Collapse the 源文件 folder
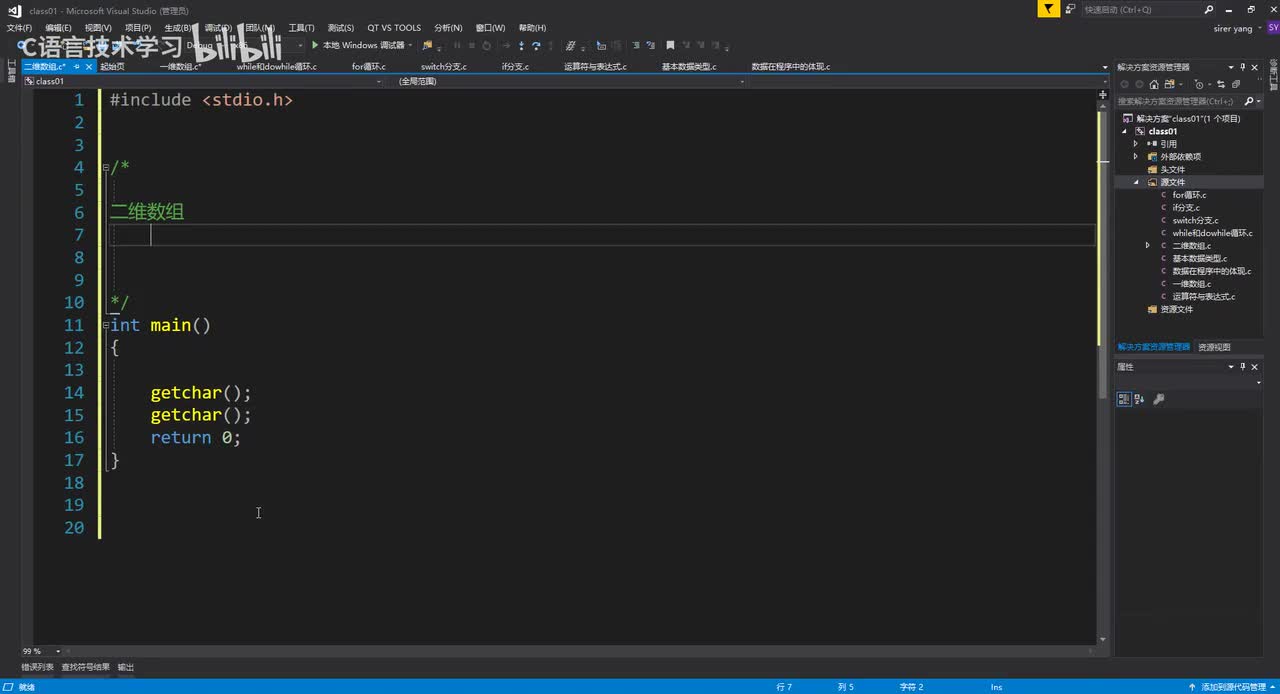 click(1136, 182)
